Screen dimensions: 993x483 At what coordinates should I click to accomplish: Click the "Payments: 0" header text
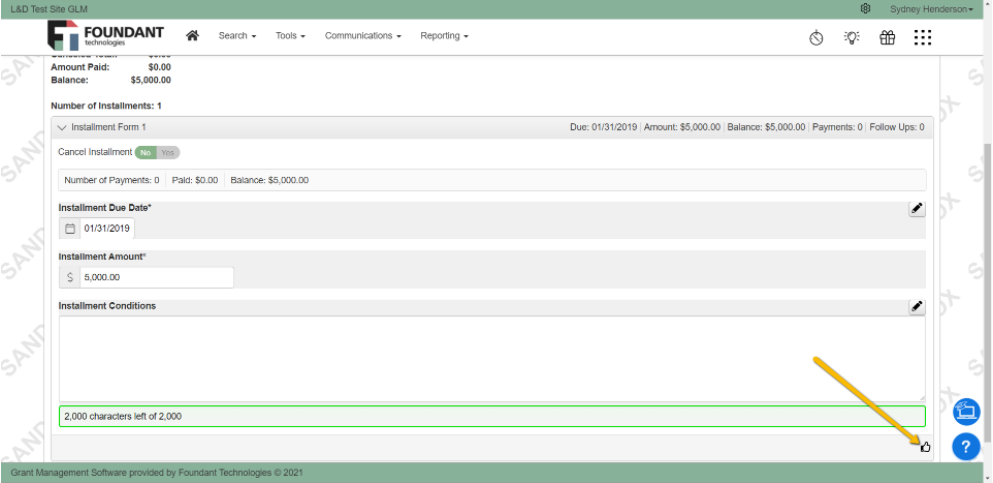click(x=837, y=127)
